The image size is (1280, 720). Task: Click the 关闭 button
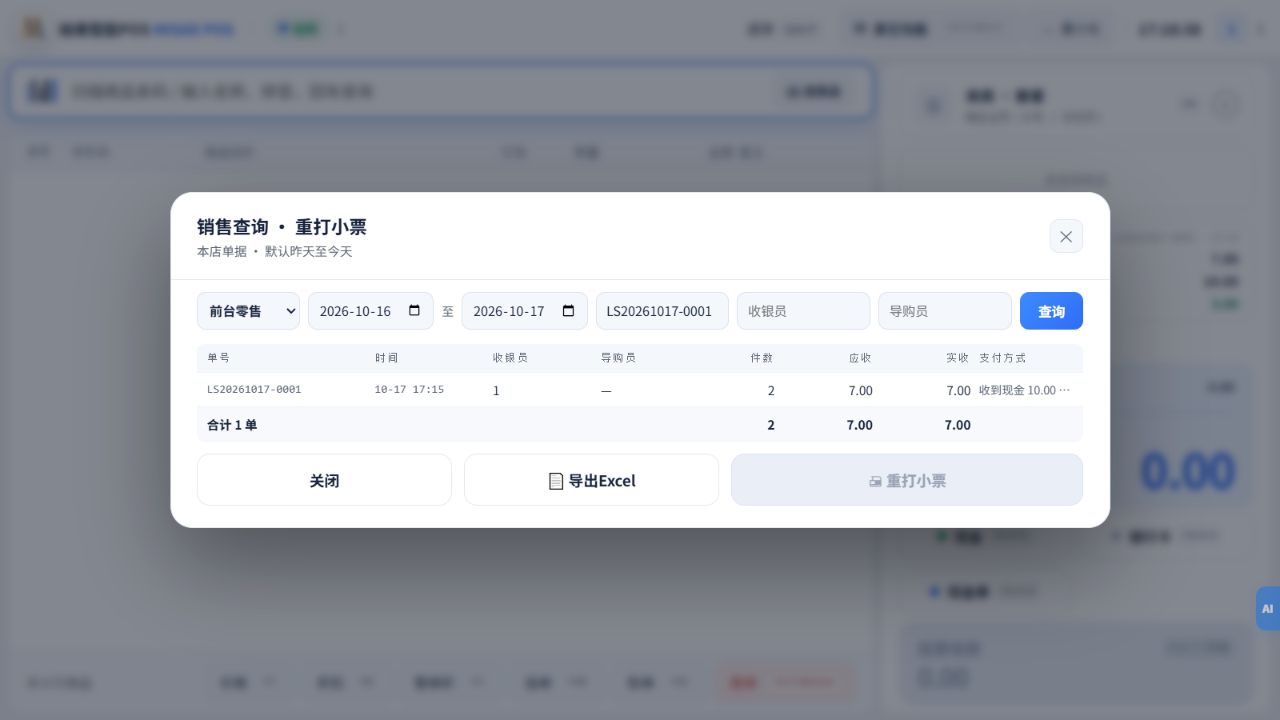pyautogui.click(x=324, y=480)
